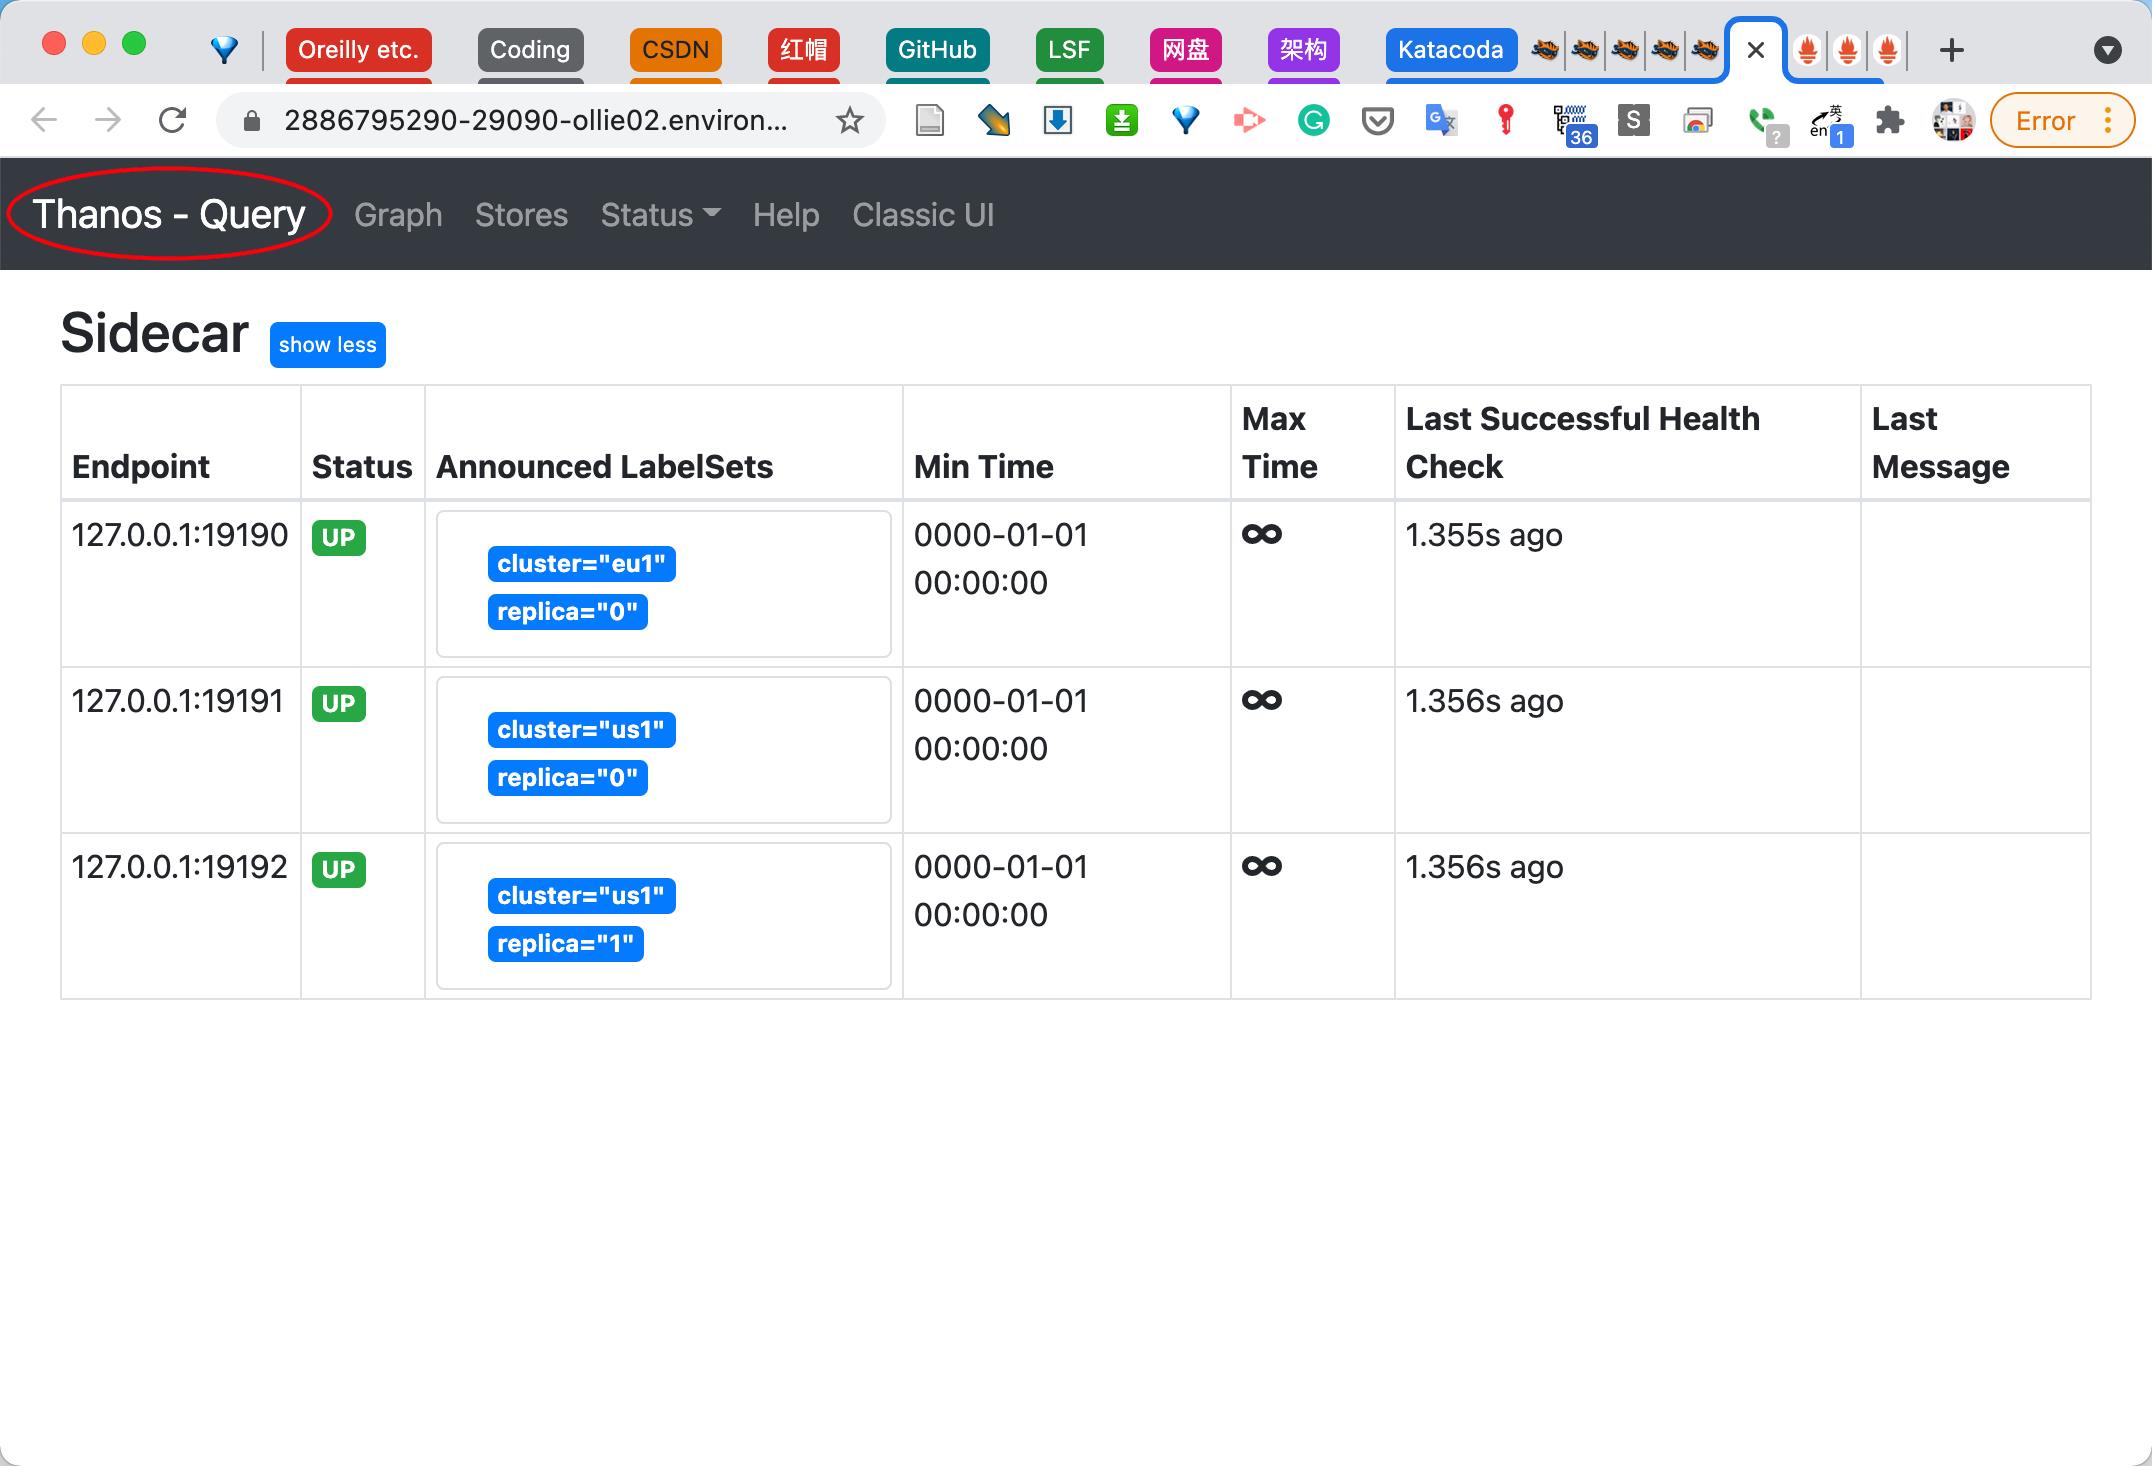2152x1466 pixels.
Task: Switch to Classic UI
Action: coord(923,215)
